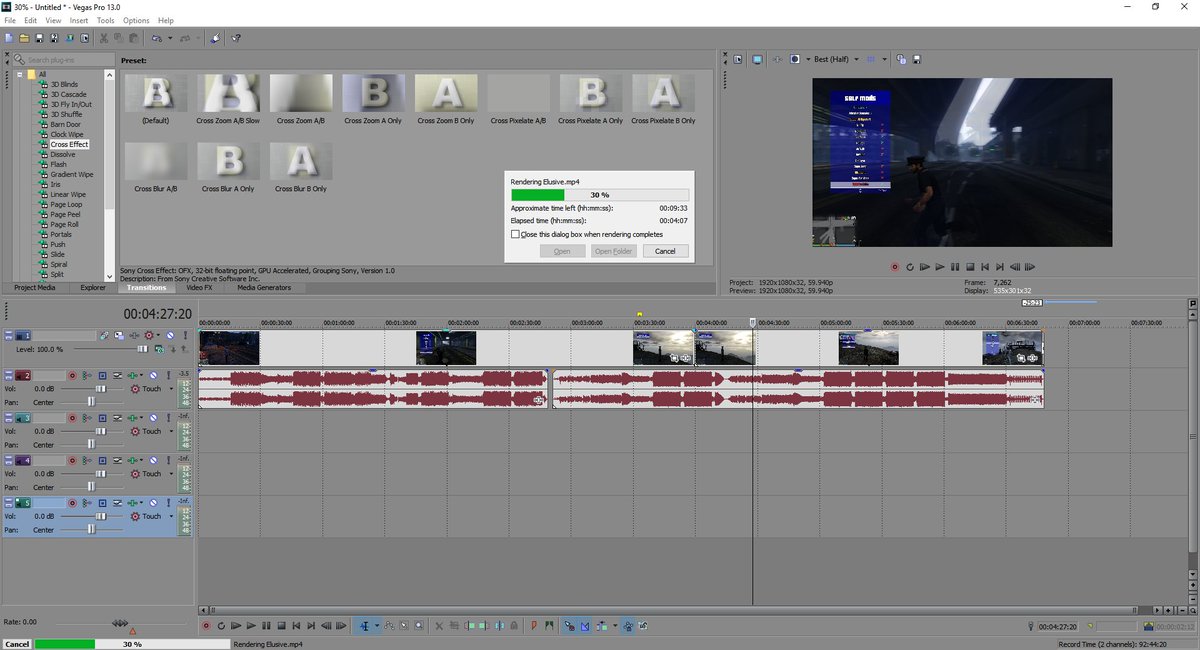Click the Project Video Properties icon in preview
1200x650 pixels.
pos(737,59)
